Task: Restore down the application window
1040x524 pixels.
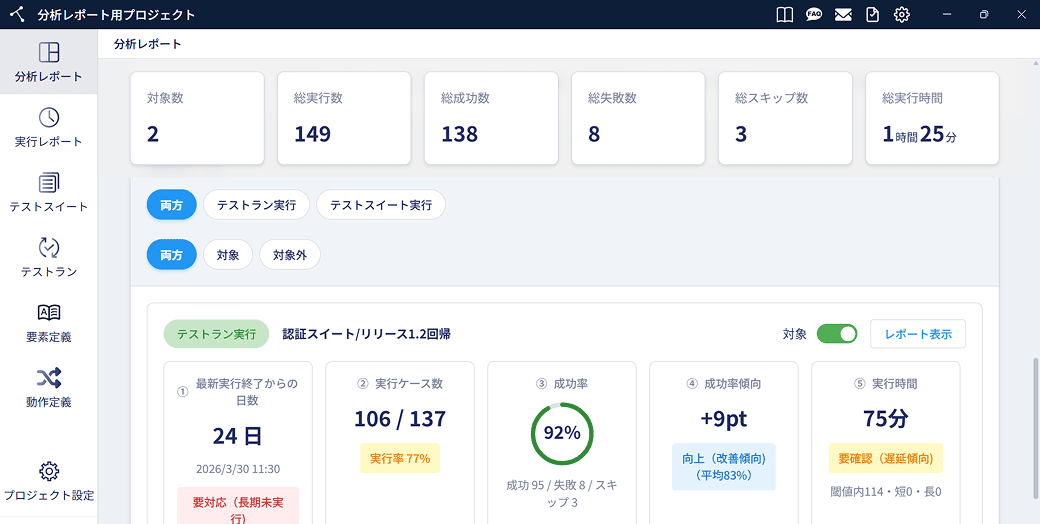Action: (x=984, y=15)
